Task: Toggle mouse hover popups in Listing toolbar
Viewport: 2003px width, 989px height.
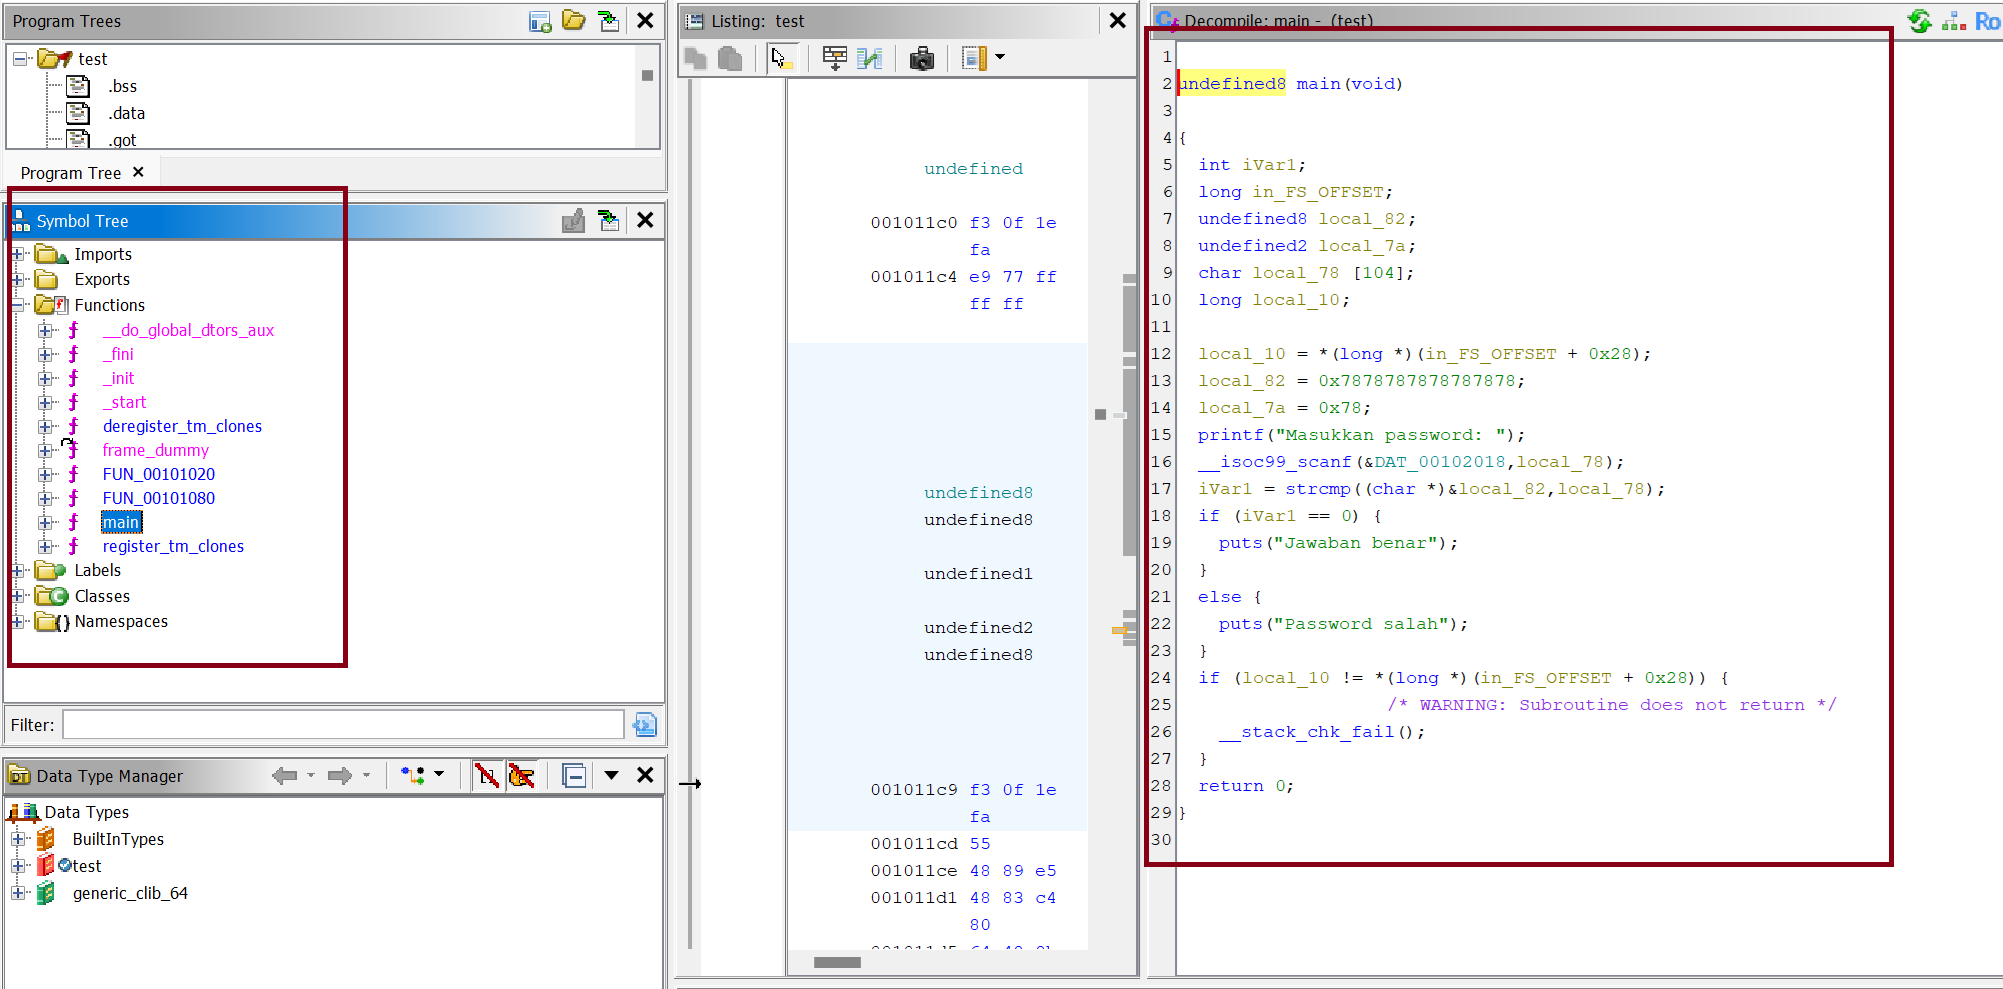Action: 781,59
